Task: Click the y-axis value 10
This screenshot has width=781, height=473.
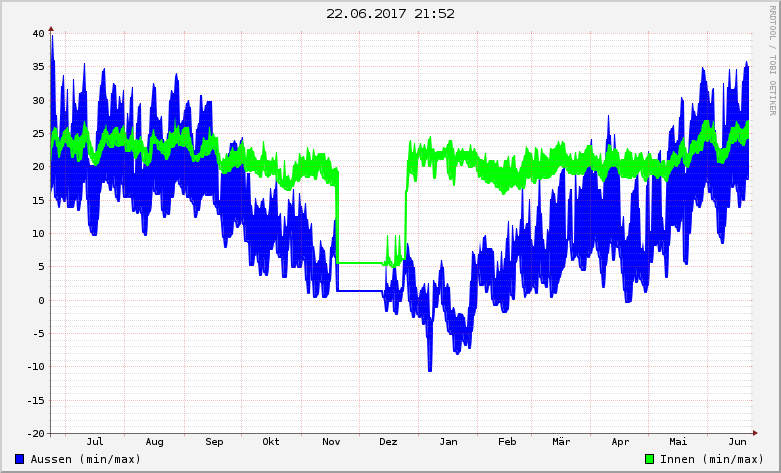Action: coord(38,234)
